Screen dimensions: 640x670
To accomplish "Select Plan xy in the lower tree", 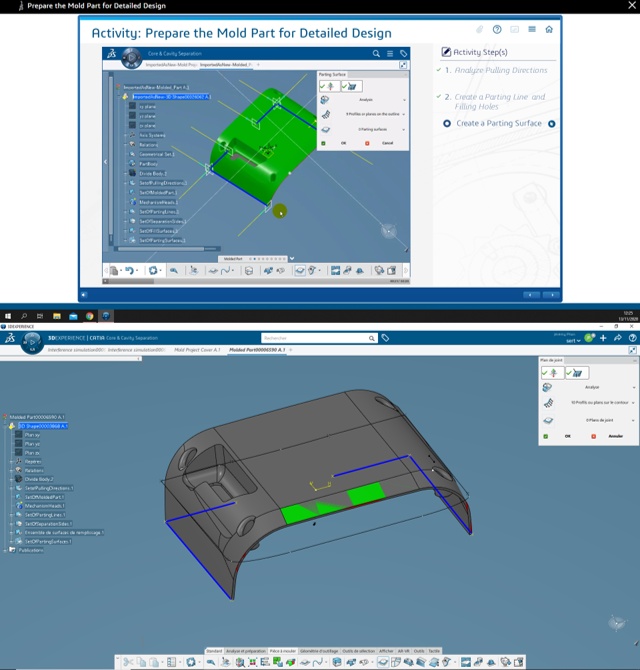I will click(x=32, y=435).
